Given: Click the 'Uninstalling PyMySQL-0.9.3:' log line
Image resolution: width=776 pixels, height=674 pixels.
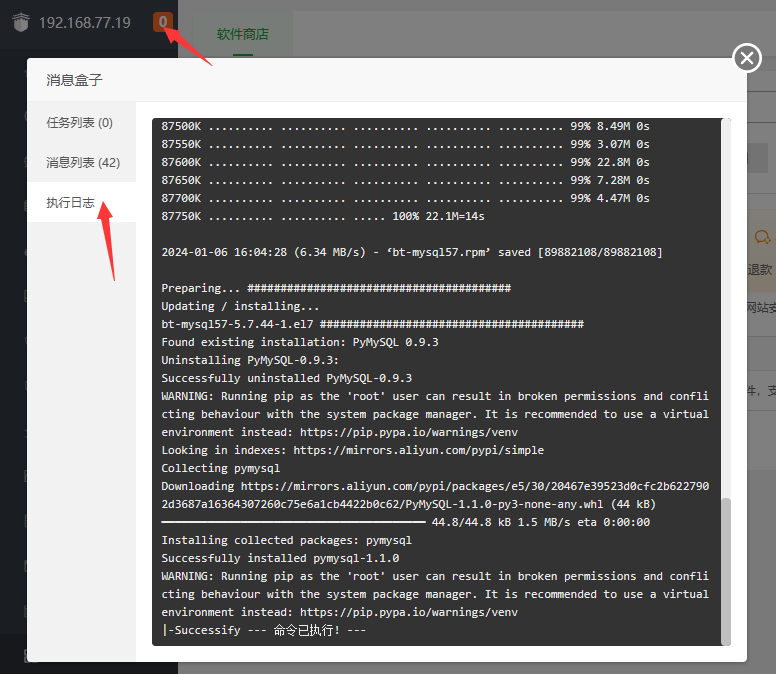Looking at the screenshot, I should point(250,360).
